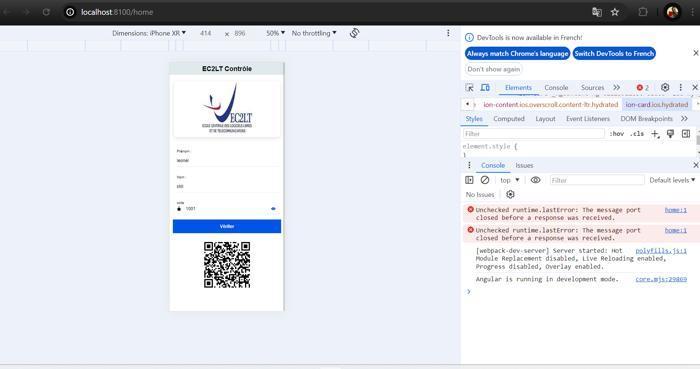
Task: Reload the page in Chrome
Action: coord(46,12)
